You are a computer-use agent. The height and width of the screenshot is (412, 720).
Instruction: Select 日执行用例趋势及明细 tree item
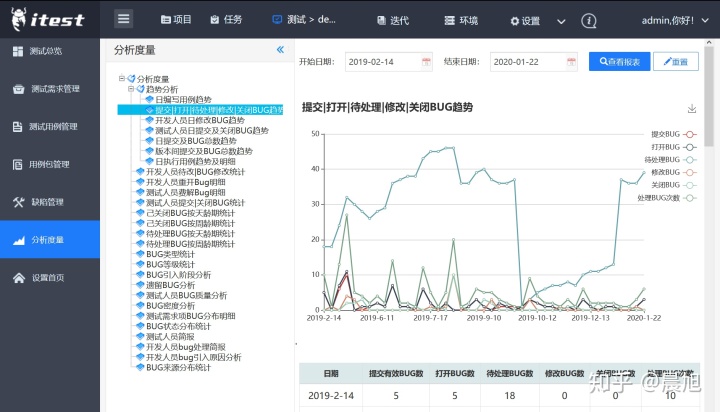click(x=195, y=161)
